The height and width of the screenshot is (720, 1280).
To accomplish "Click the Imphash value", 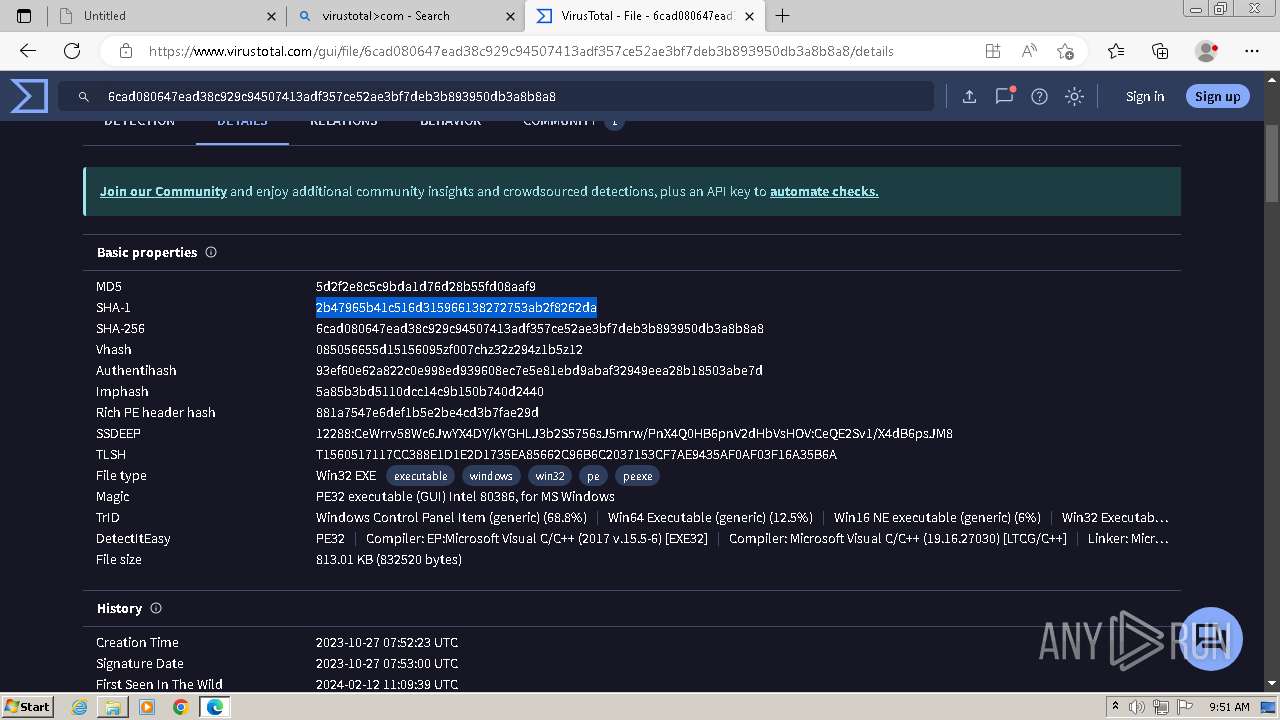I will coord(430,391).
